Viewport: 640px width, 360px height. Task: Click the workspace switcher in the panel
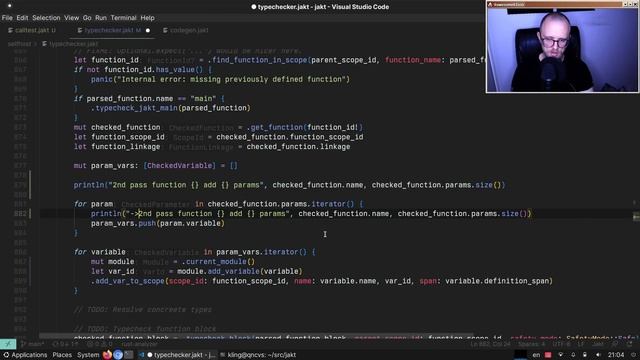coord(520,355)
